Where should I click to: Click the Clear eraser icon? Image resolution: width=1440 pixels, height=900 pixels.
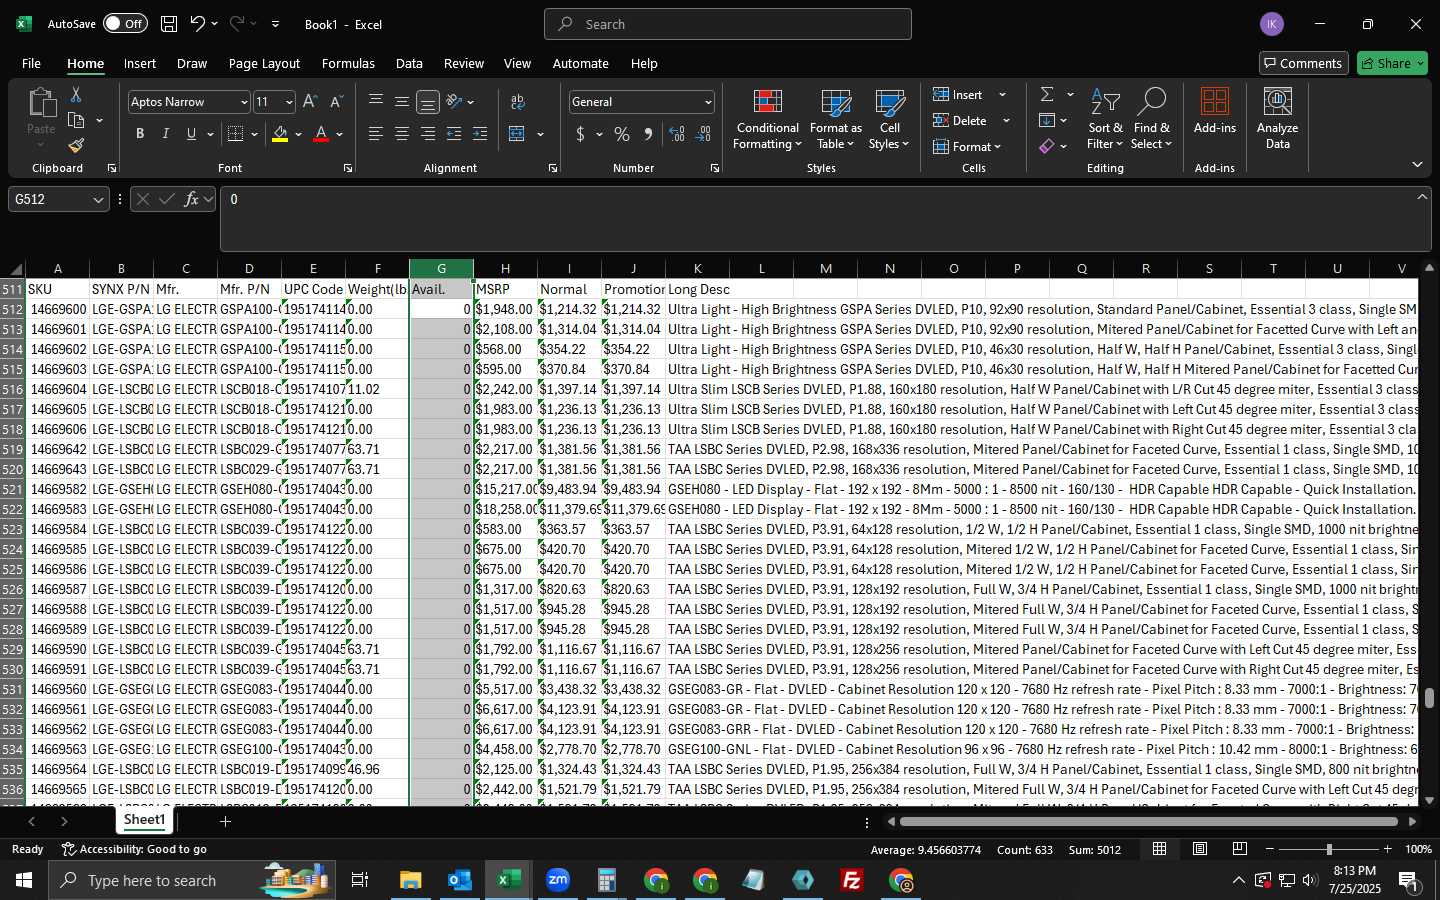(x=1047, y=146)
